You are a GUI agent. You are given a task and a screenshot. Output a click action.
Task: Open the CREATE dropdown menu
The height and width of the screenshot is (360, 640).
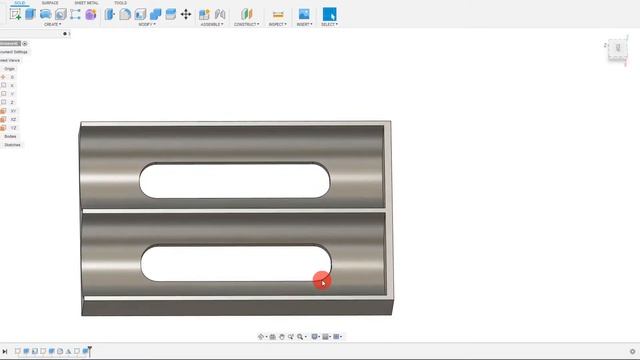click(x=52, y=24)
